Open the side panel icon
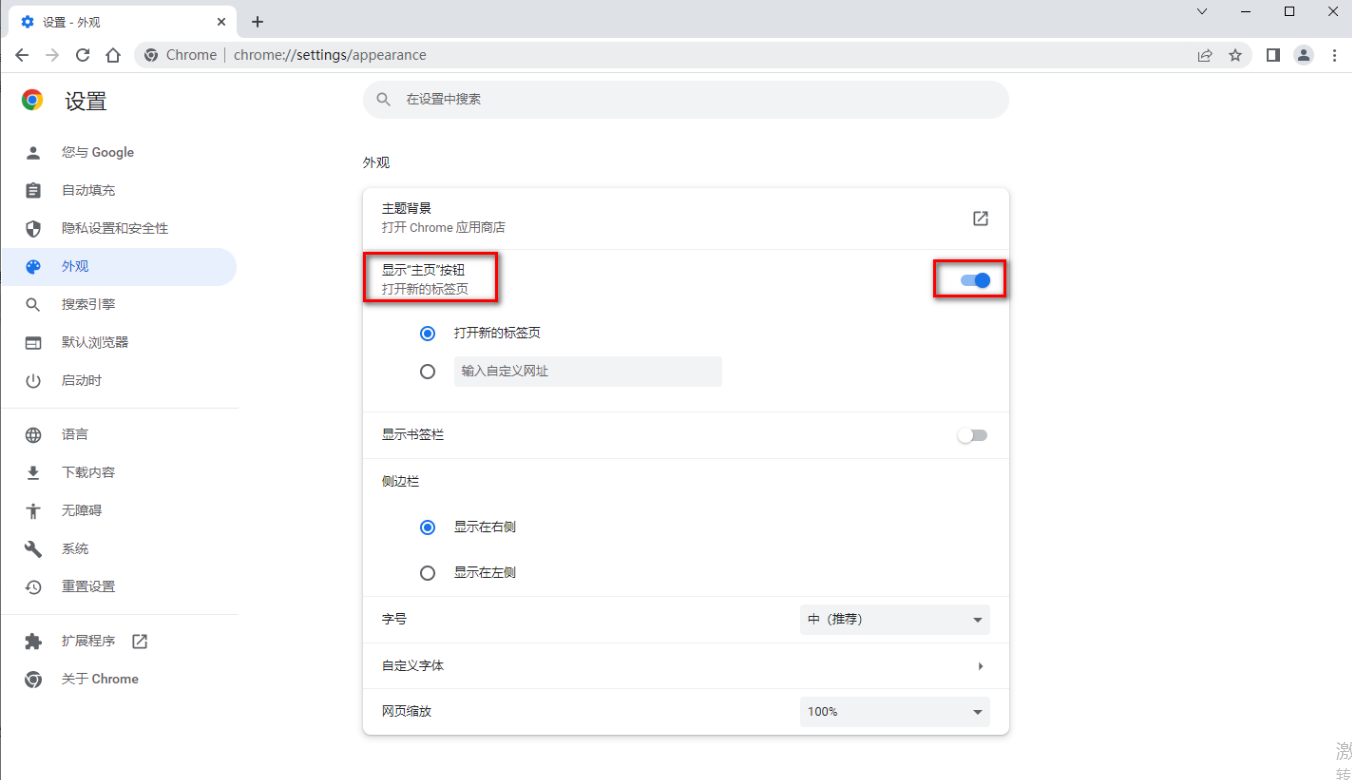Screen dimensions: 1352x780 (1273, 55)
